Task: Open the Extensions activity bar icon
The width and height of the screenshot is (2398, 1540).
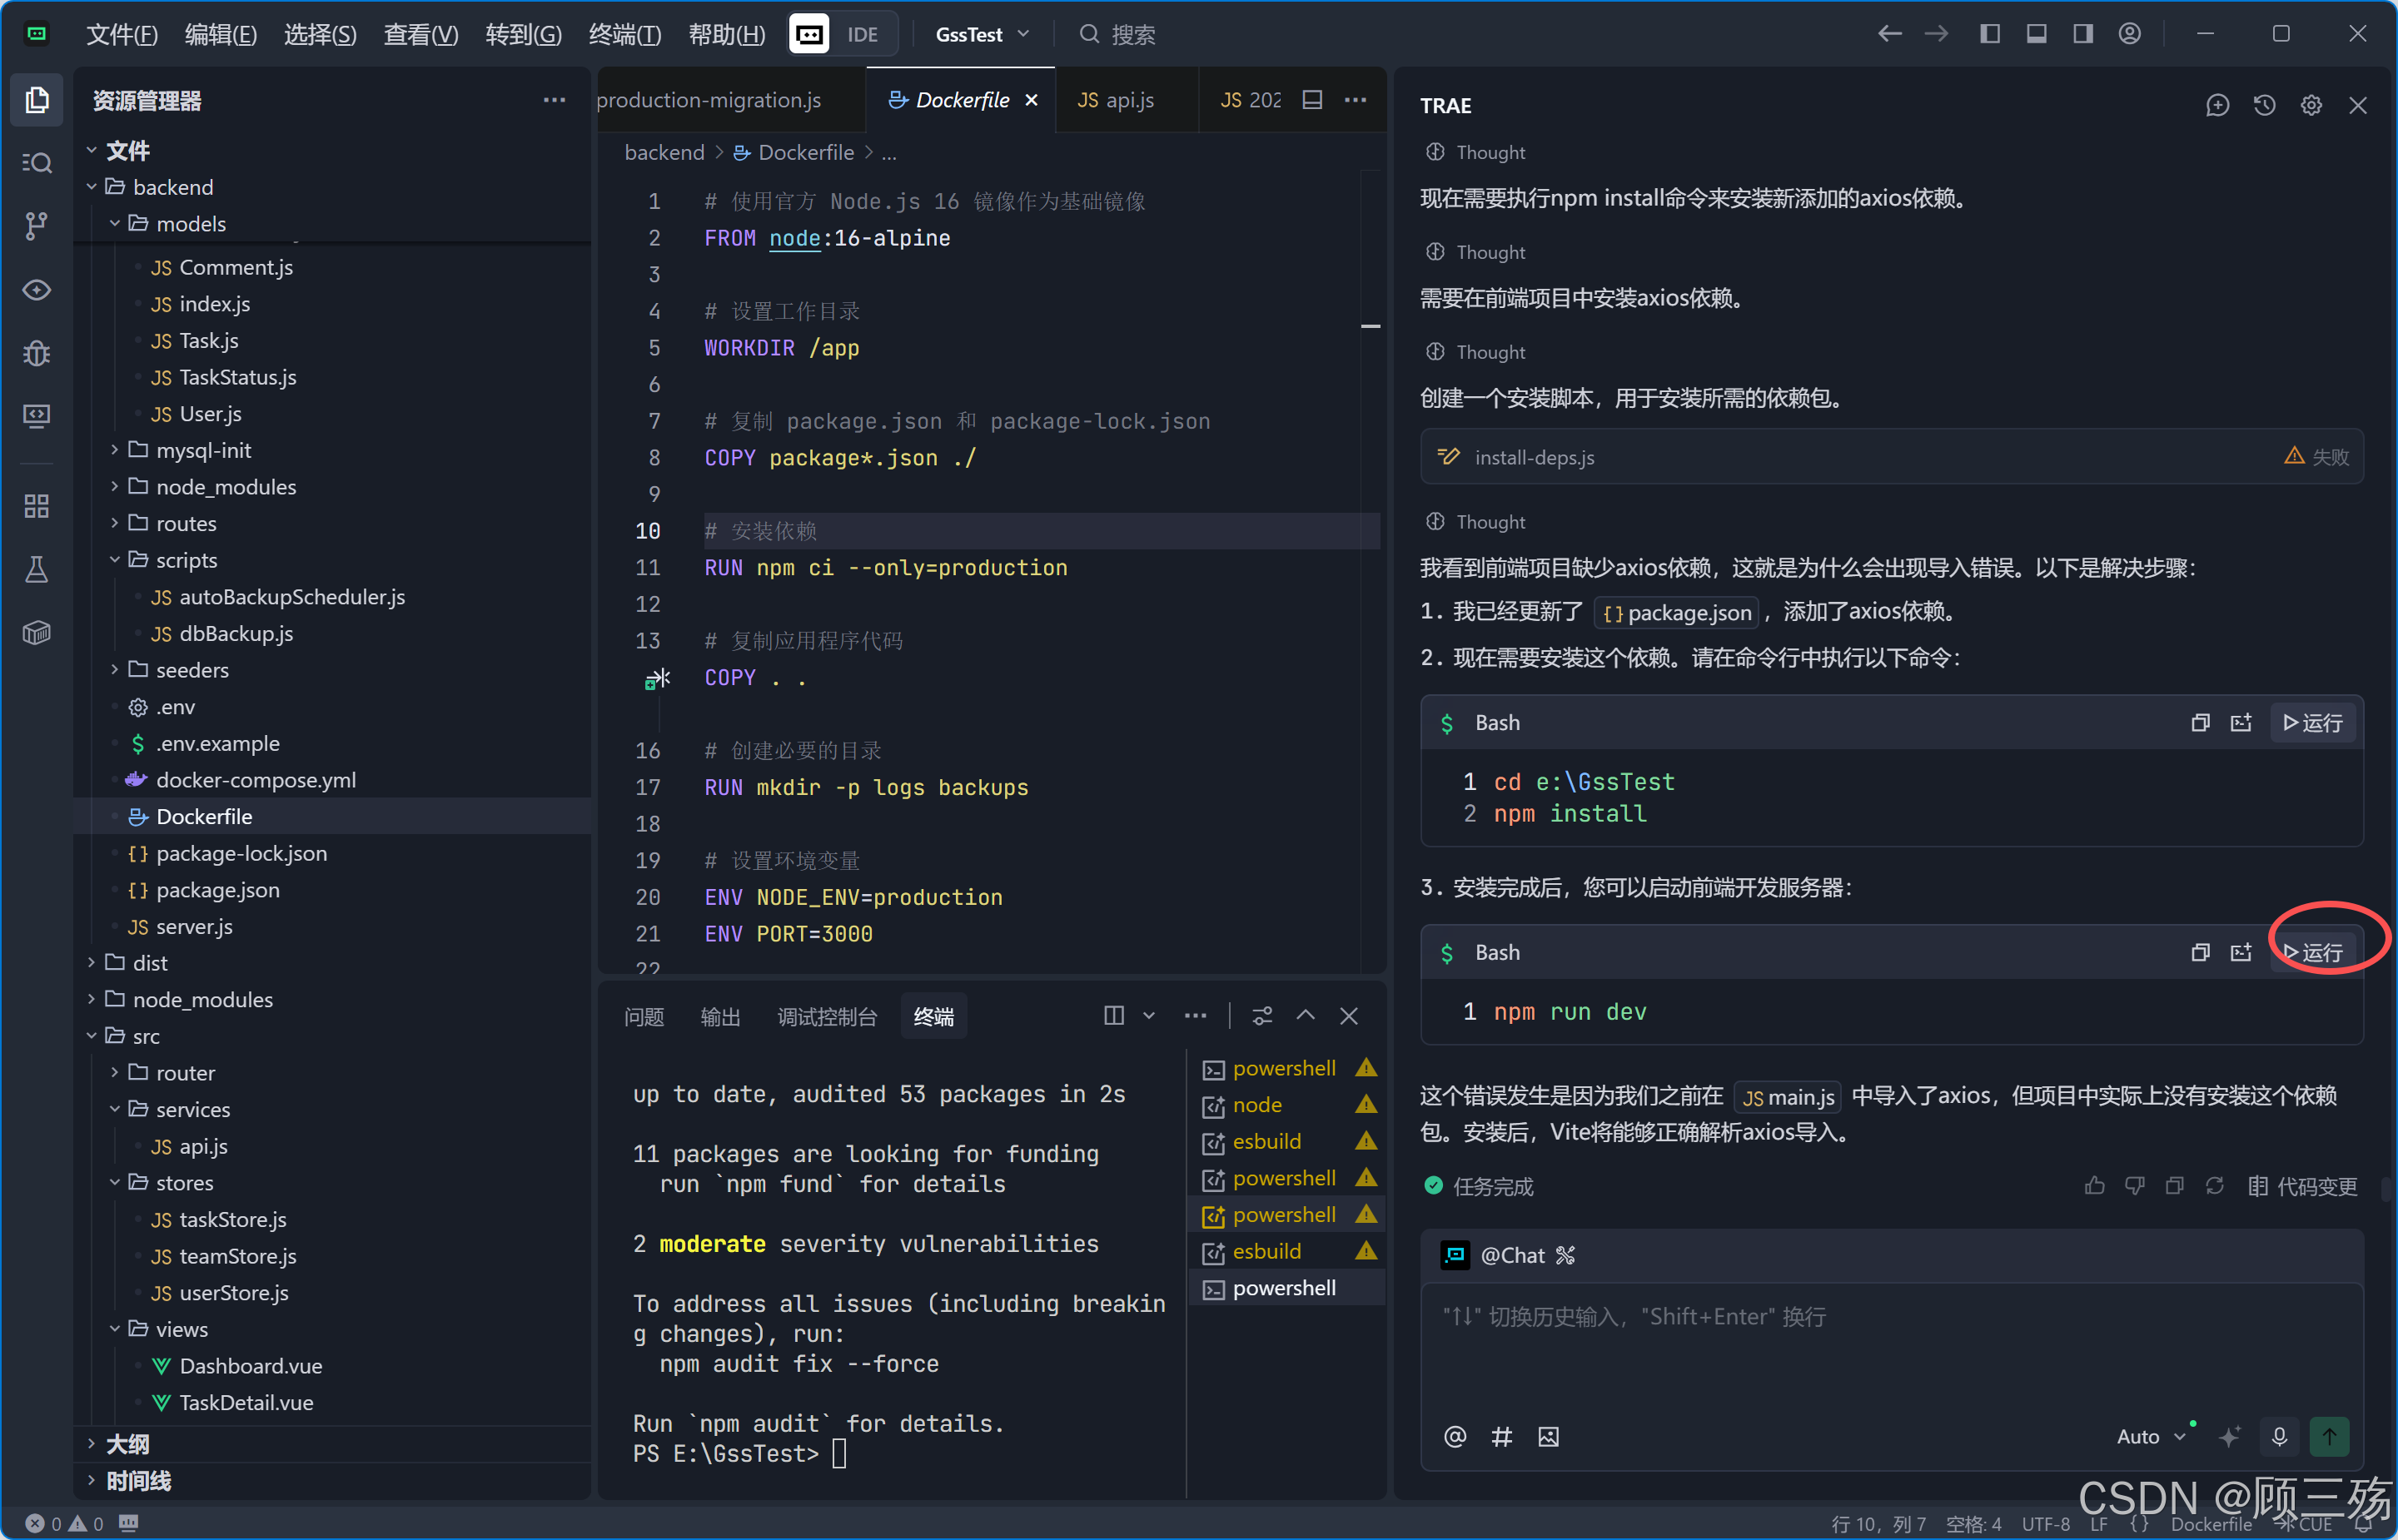Action: pyautogui.click(x=36, y=507)
